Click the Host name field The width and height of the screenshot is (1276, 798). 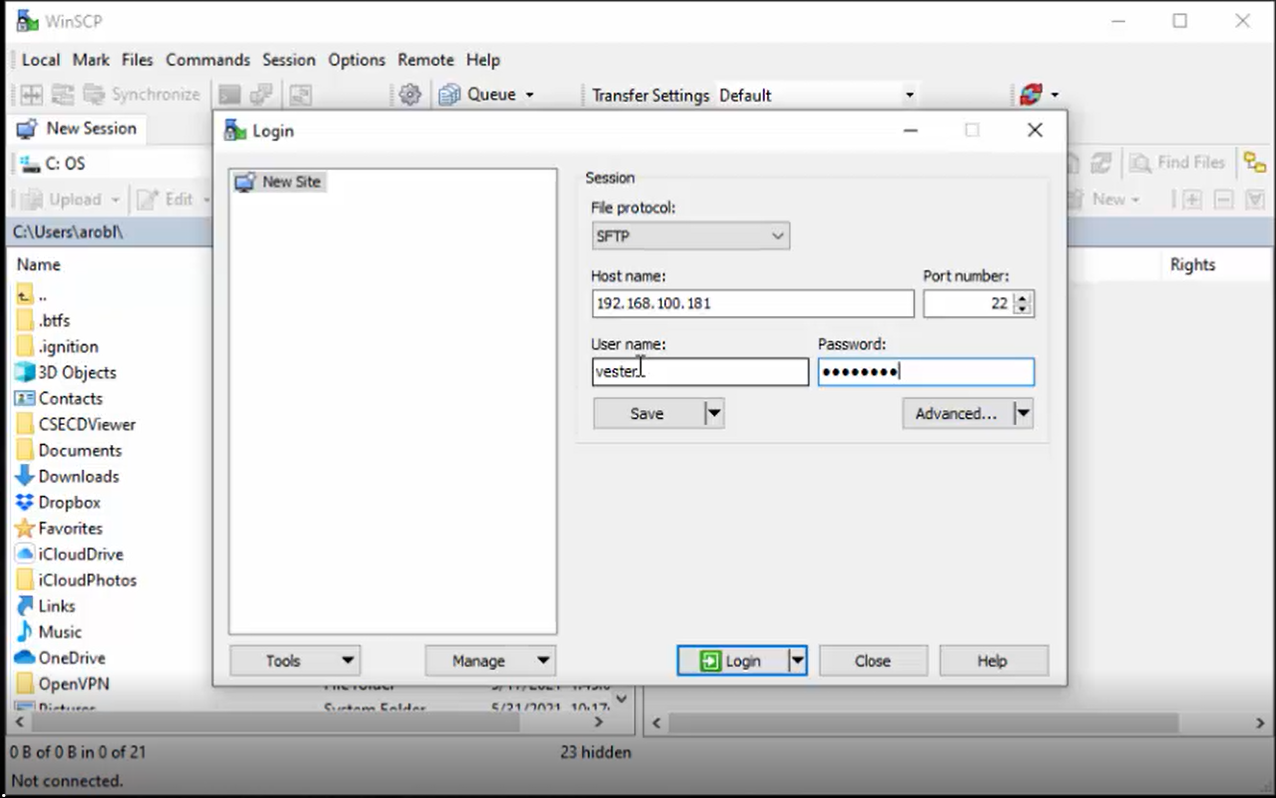pyautogui.click(x=753, y=303)
